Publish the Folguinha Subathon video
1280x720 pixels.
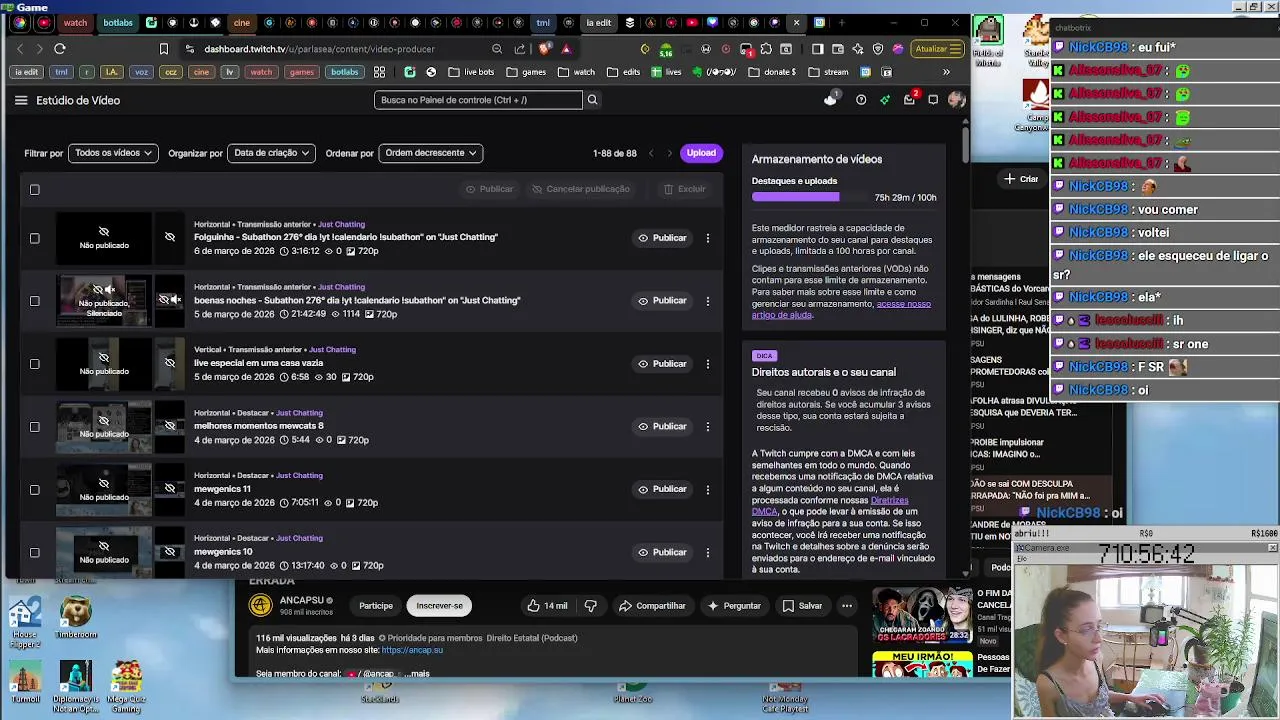(662, 238)
